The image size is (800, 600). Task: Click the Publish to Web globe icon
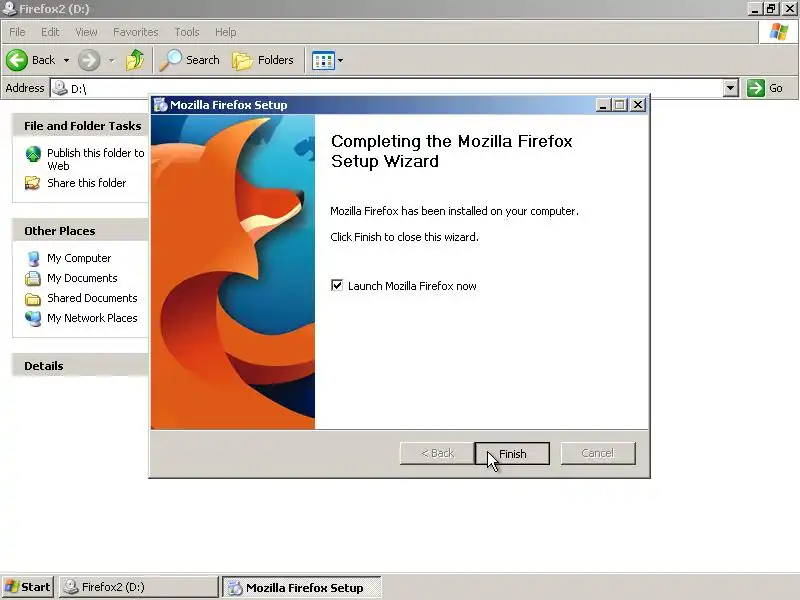coord(33,154)
